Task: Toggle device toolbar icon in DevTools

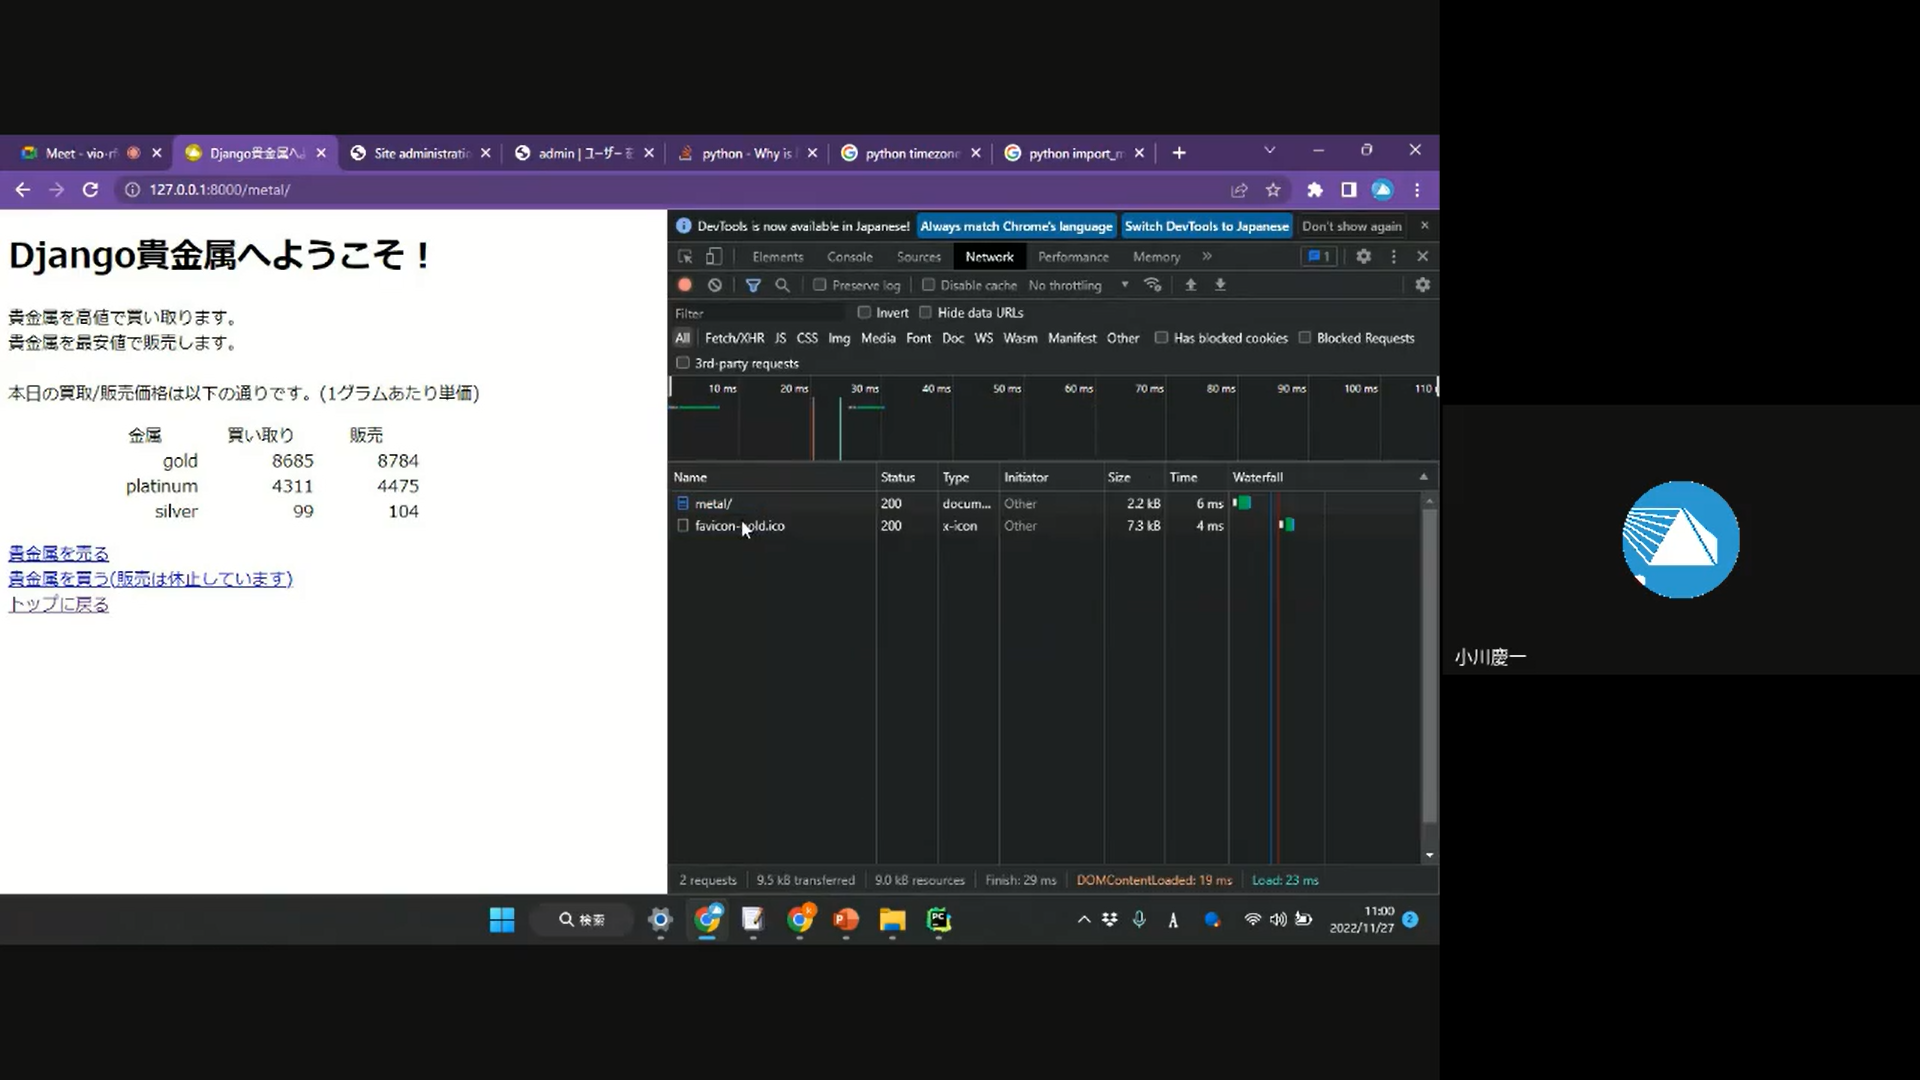Action: (713, 257)
